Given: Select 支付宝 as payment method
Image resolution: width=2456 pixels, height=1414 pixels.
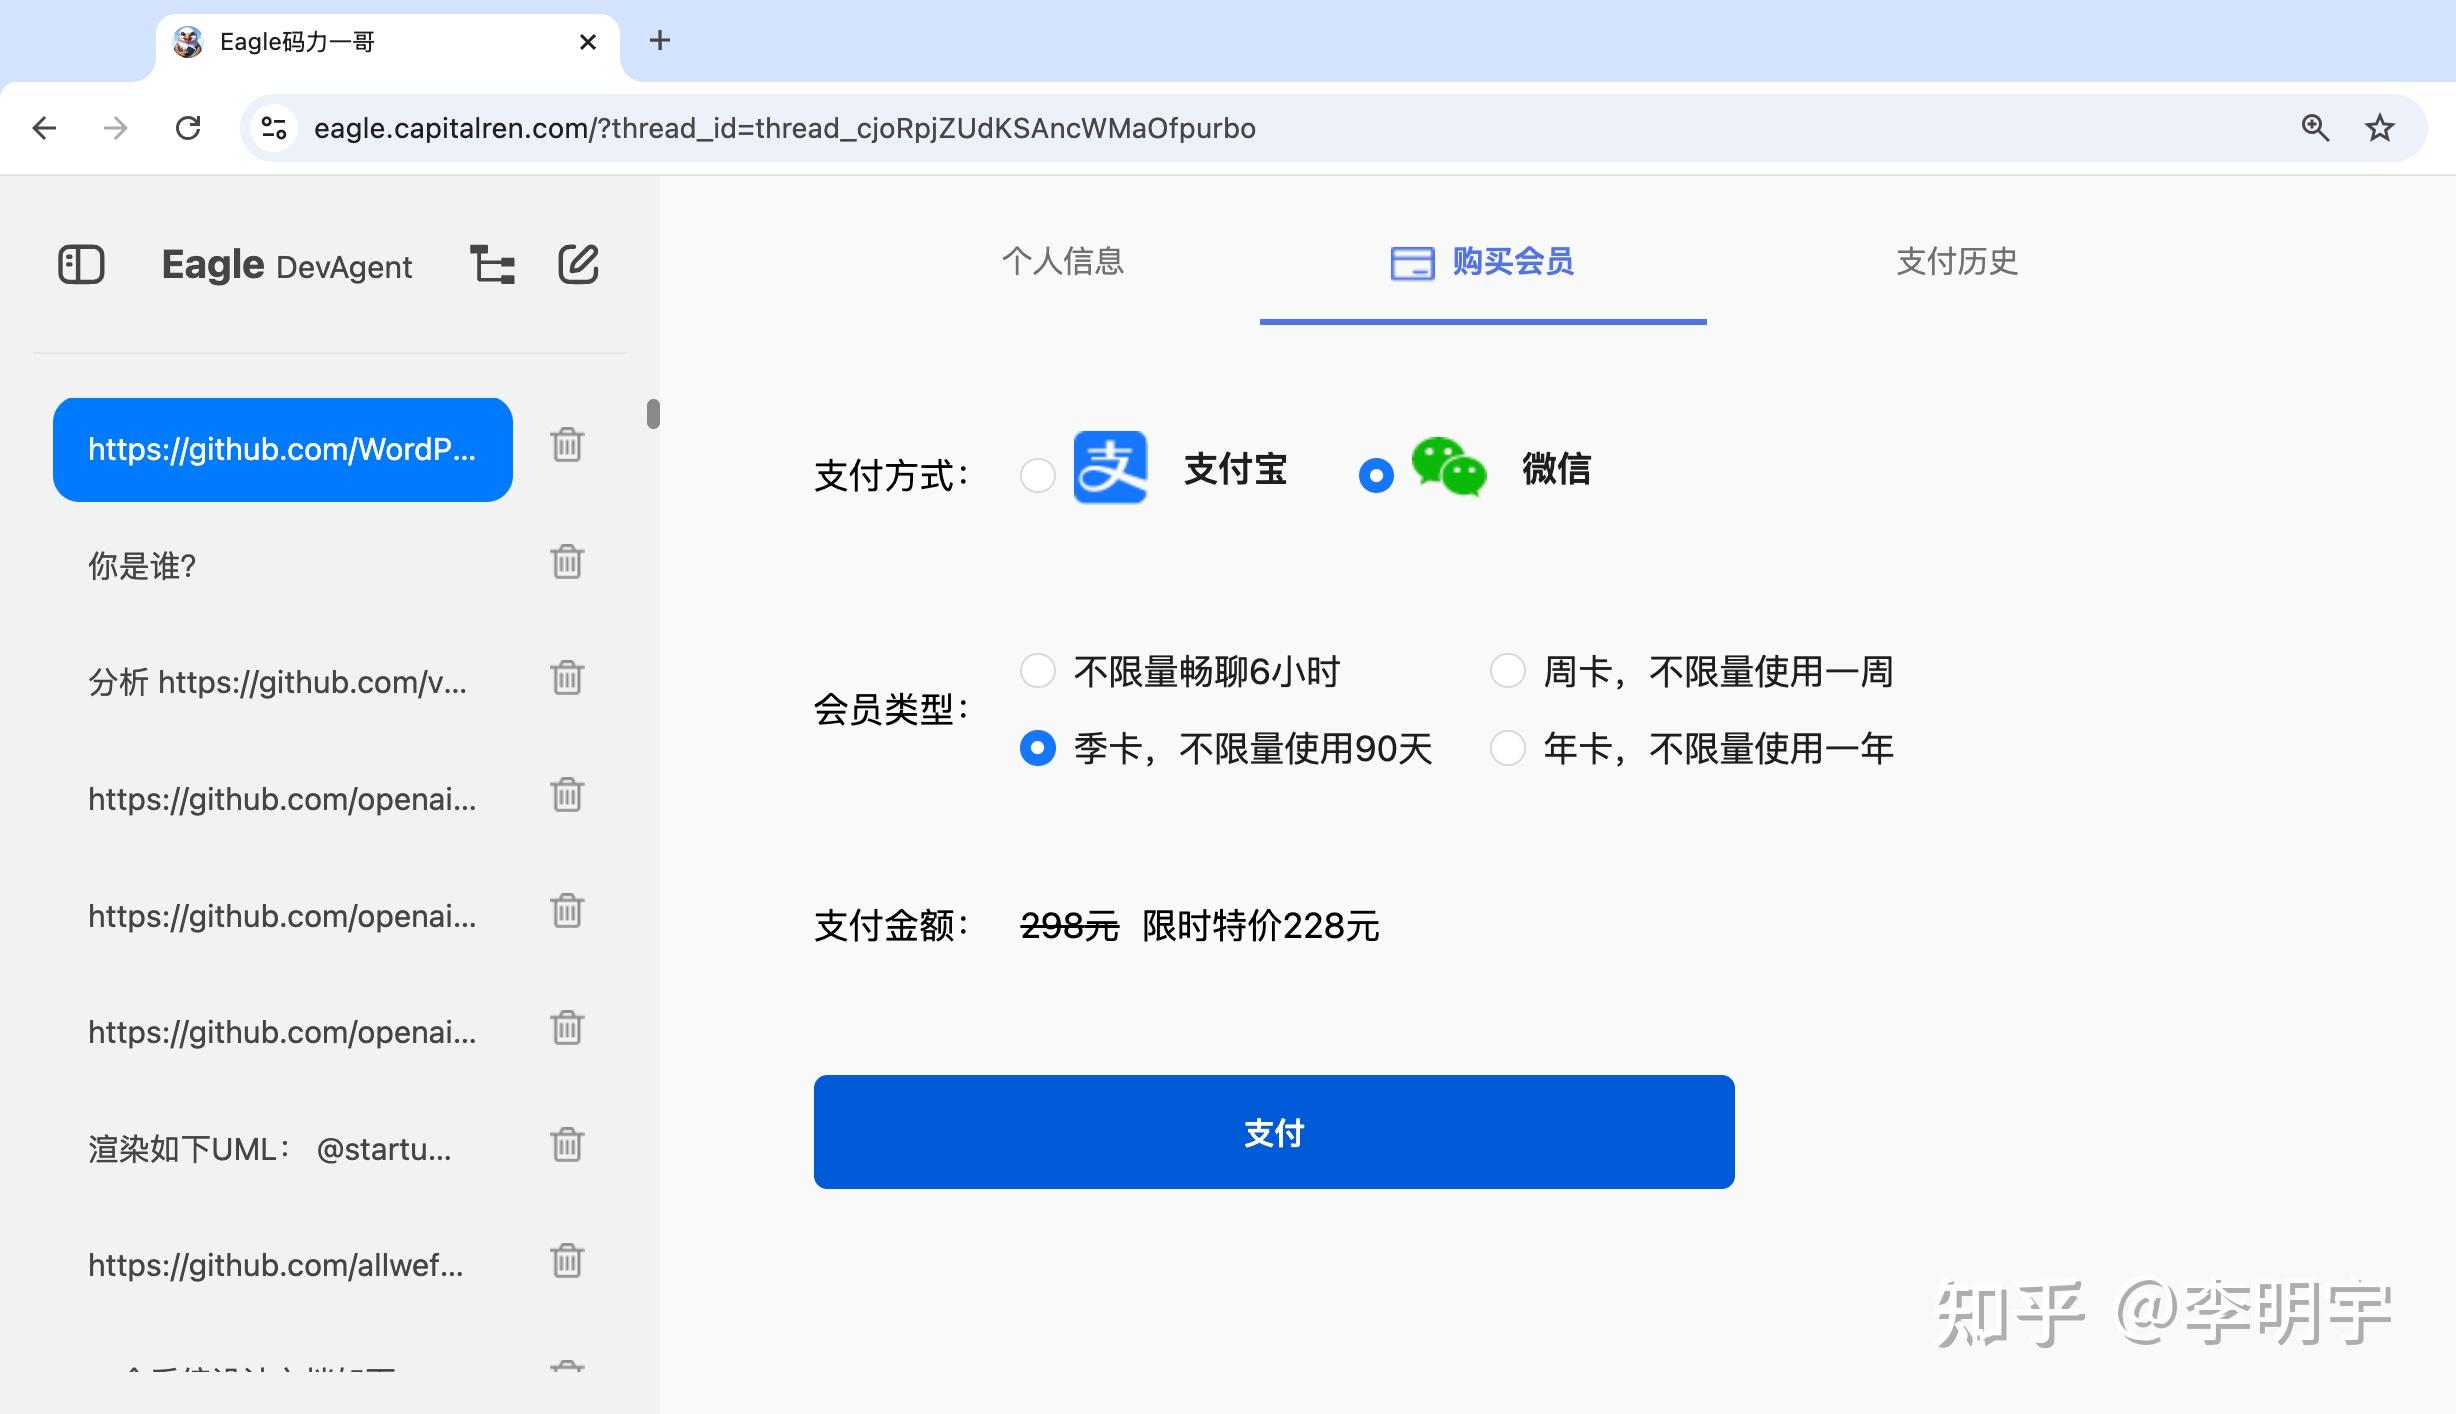Looking at the screenshot, I should coord(1038,476).
